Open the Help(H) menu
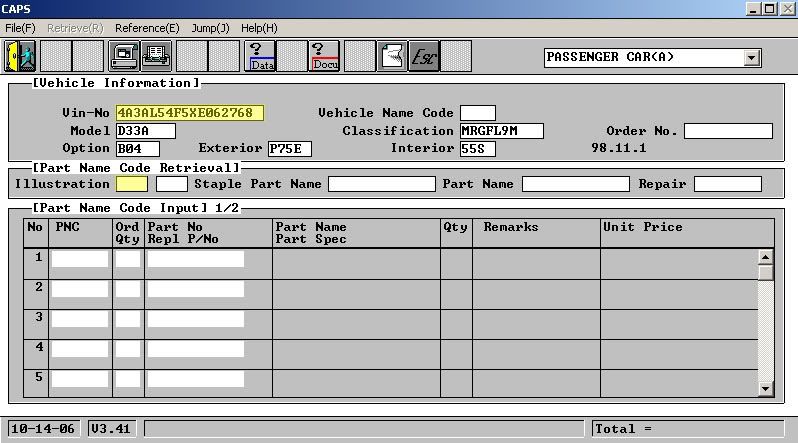This screenshot has width=798, height=443. point(259,28)
